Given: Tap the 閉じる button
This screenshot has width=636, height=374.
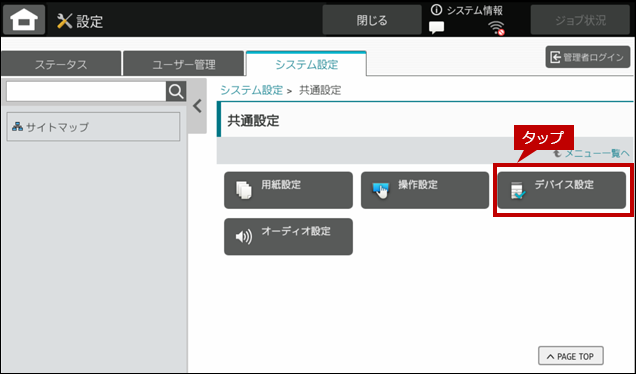Looking at the screenshot, I should click(x=372, y=20).
